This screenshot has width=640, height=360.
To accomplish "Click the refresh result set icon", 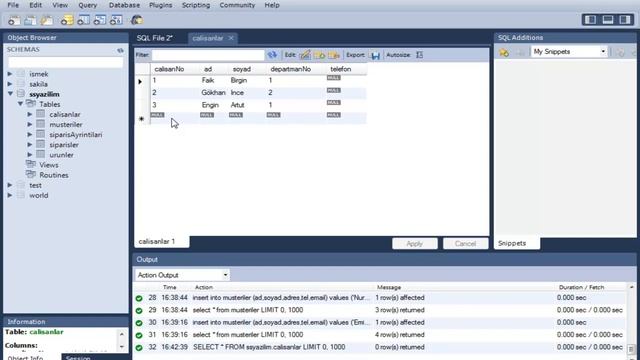I will tap(272, 55).
